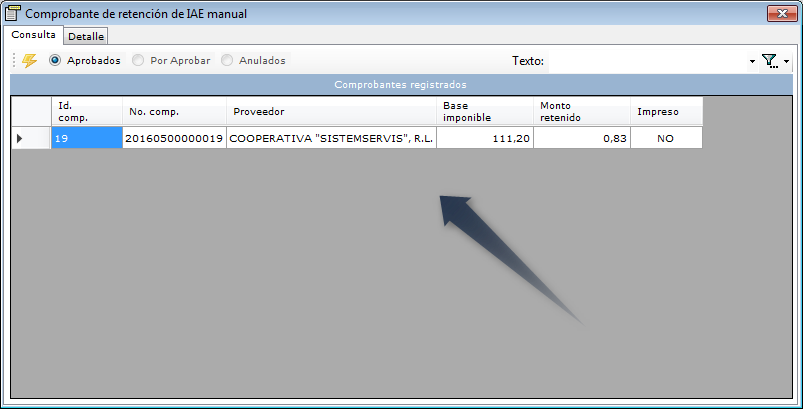Select the Por Aprobar radio button
Screen dimensions: 803x409
pos(138,60)
